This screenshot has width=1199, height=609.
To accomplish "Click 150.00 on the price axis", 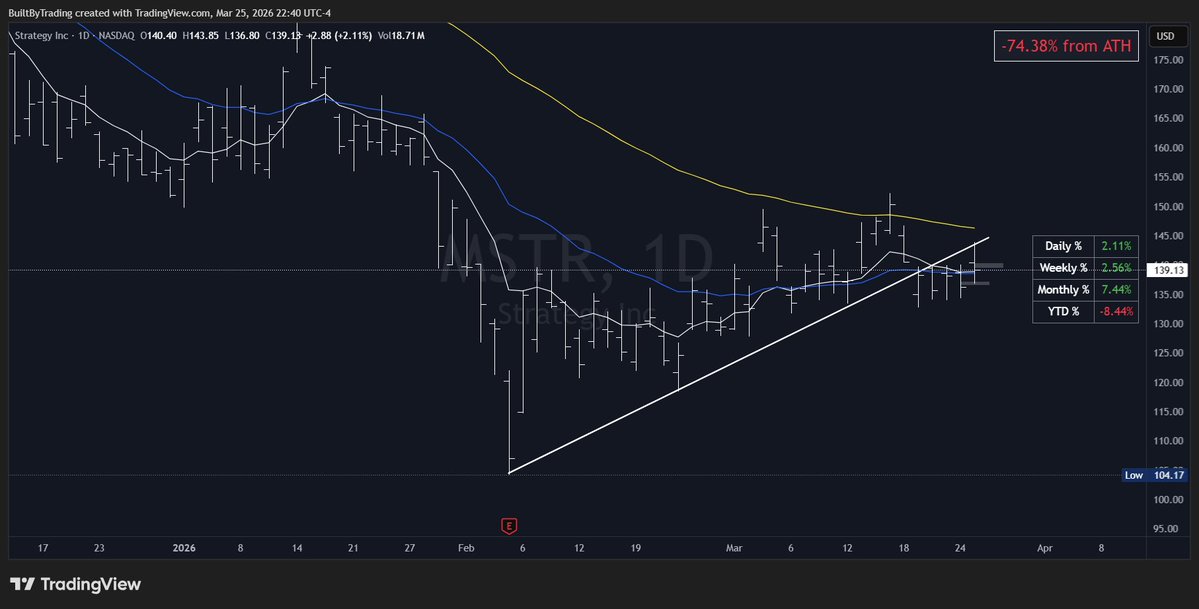I will click(1166, 207).
